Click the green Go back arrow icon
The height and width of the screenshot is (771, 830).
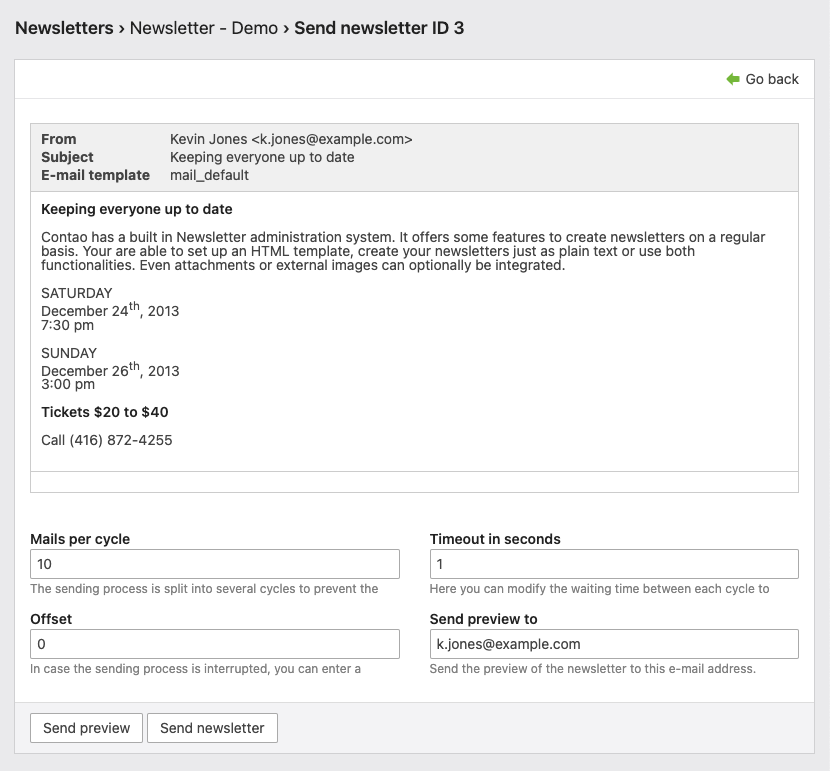click(x=733, y=79)
